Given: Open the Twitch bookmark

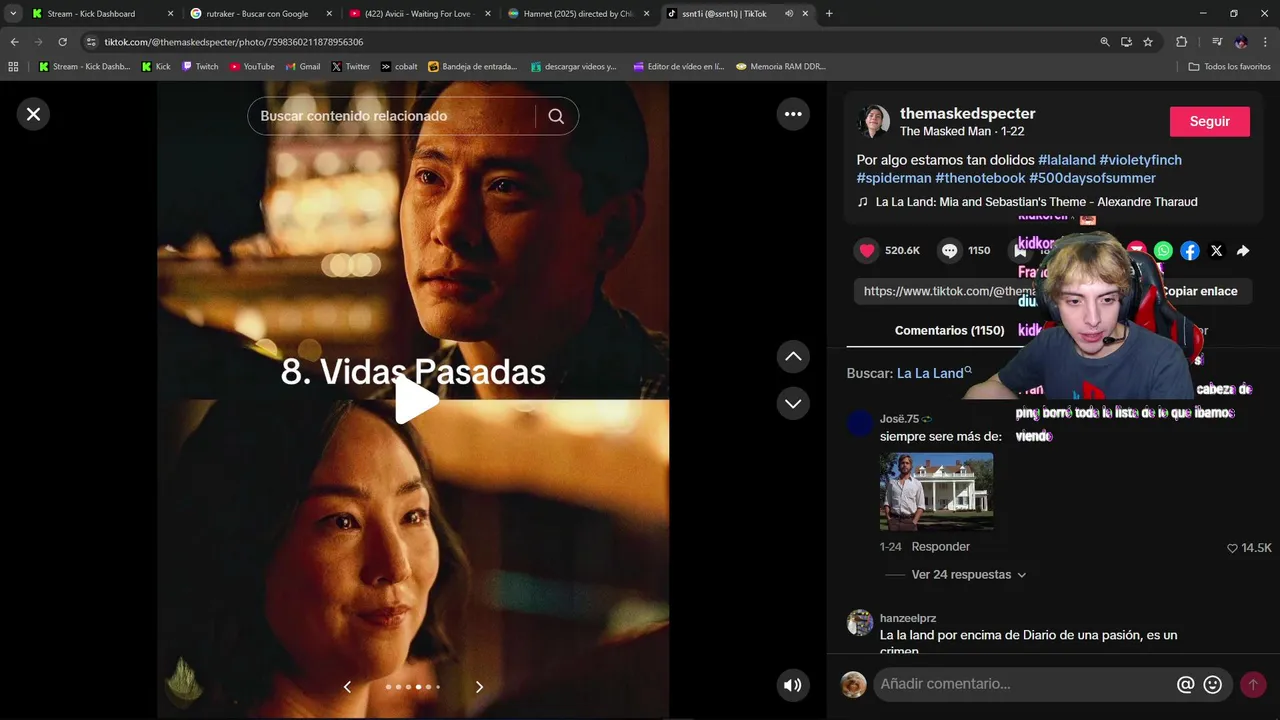Looking at the screenshot, I should 200,67.
